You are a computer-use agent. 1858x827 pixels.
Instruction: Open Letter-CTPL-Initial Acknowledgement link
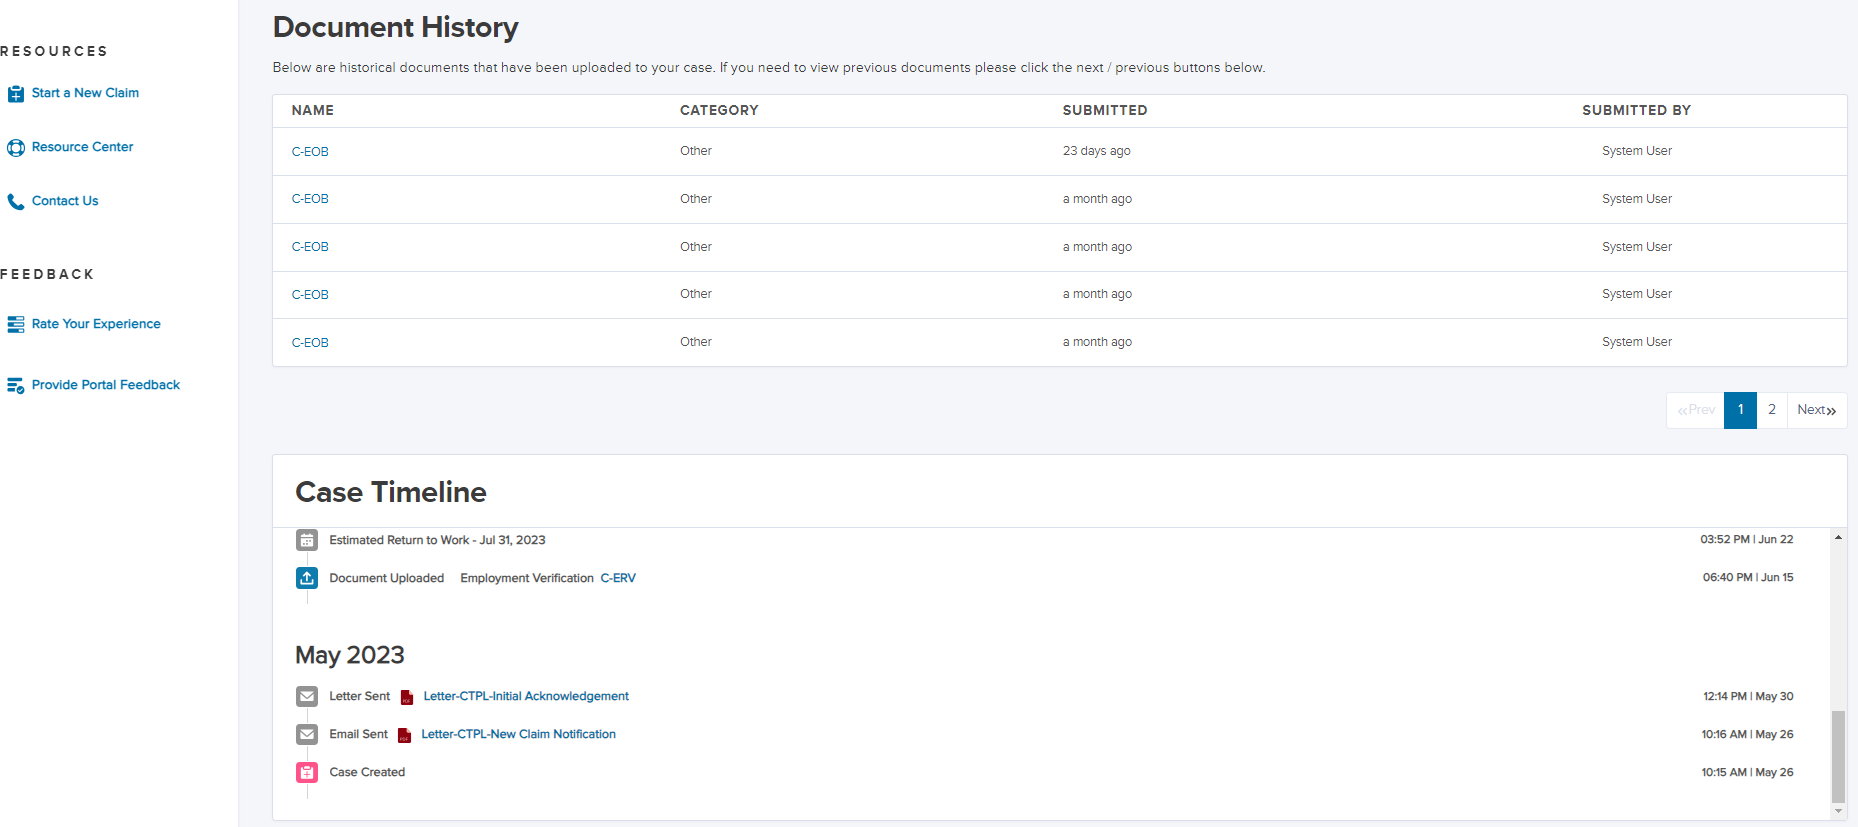coord(526,696)
